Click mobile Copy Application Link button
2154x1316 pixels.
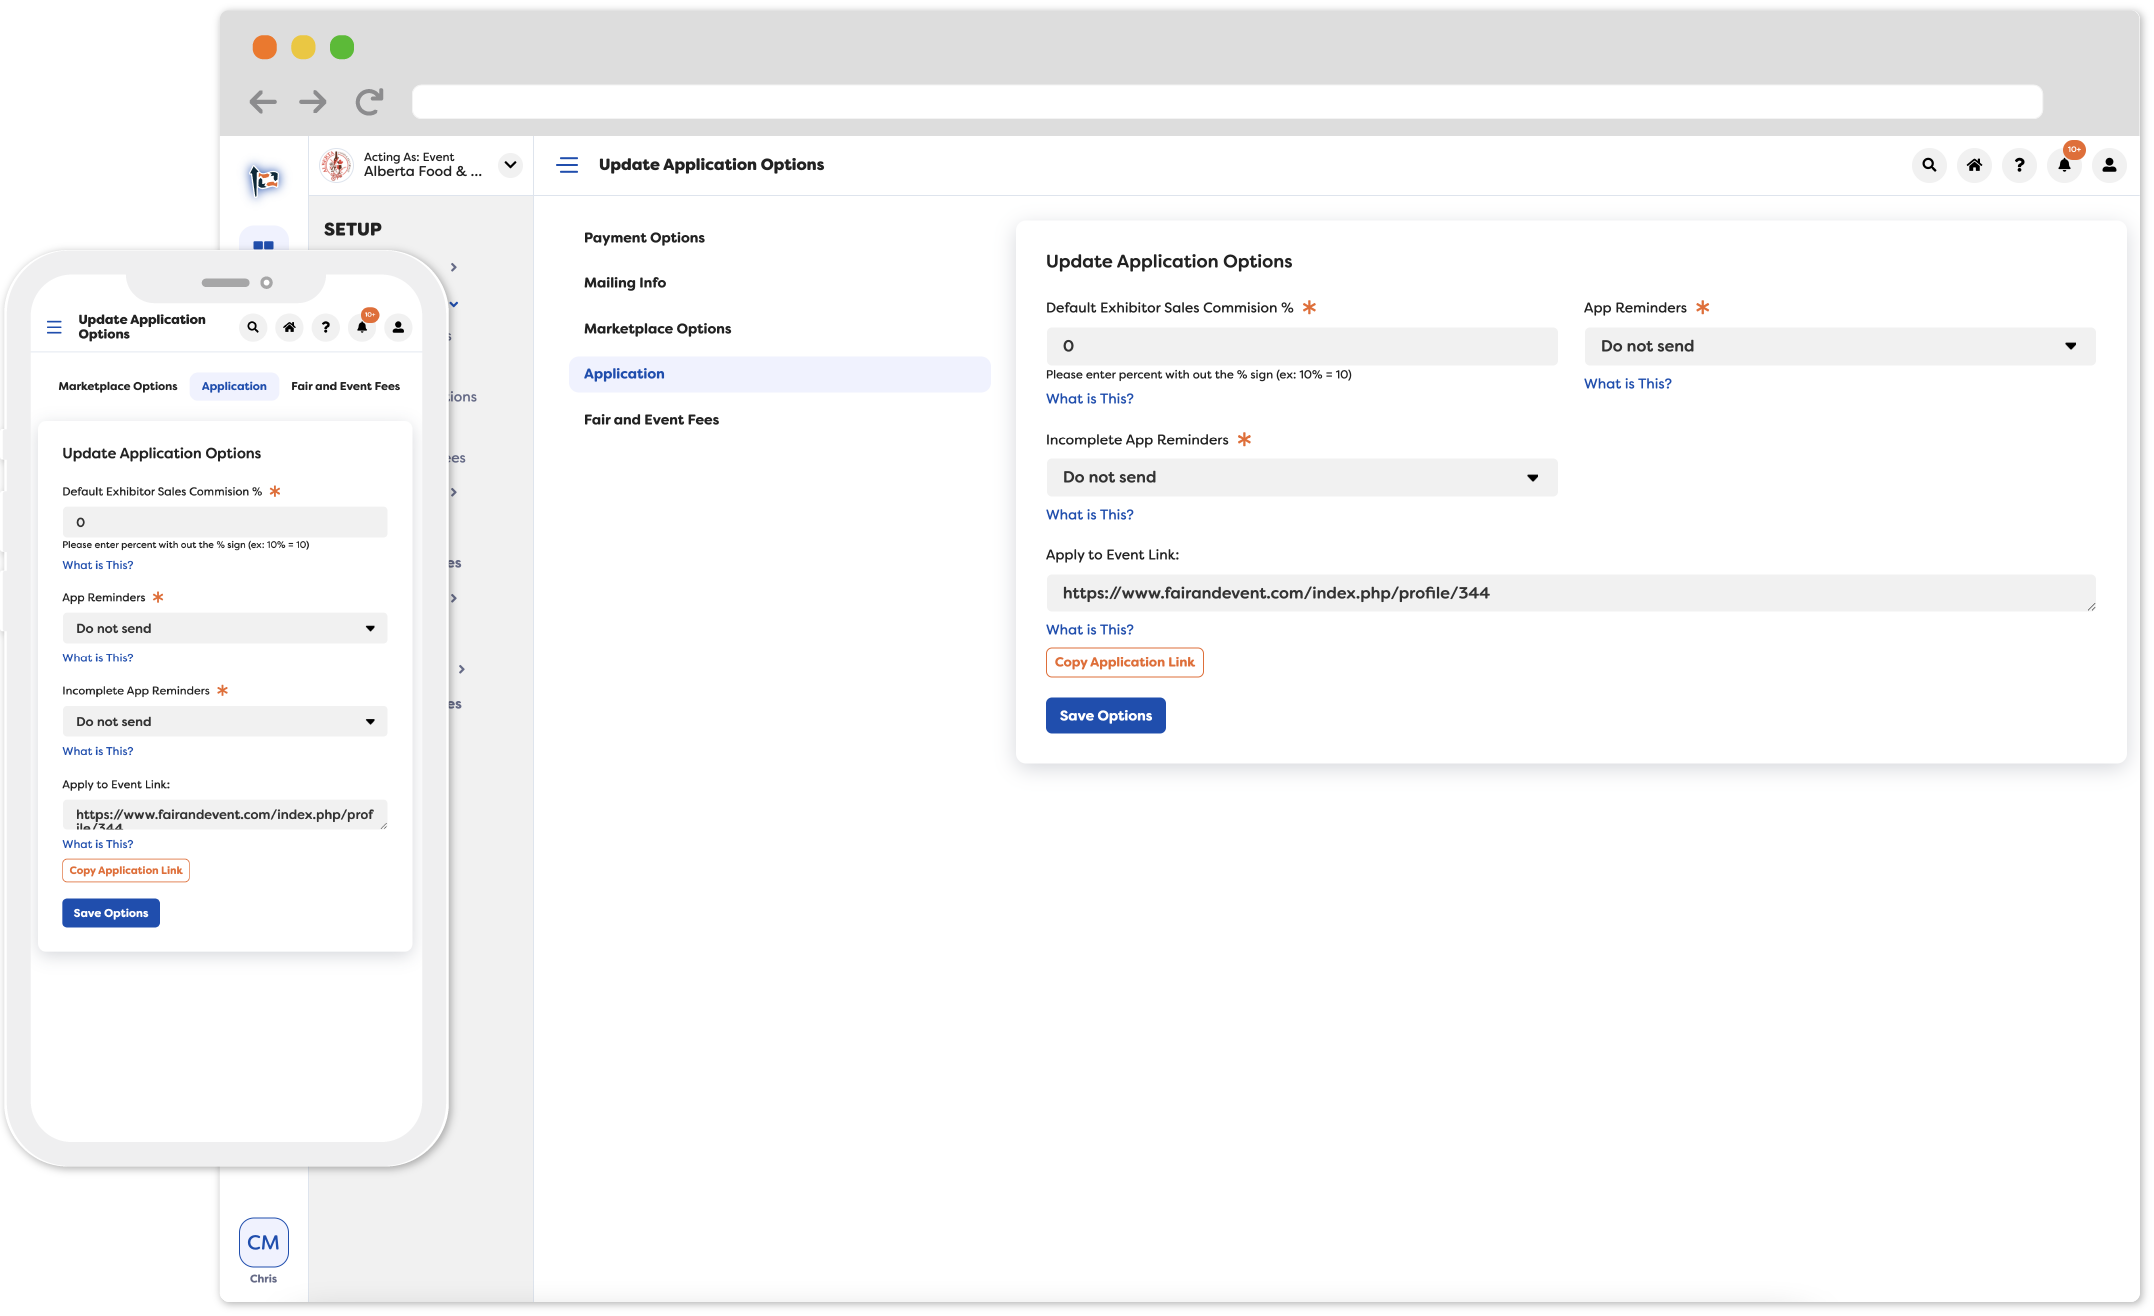(x=126, y=870)
